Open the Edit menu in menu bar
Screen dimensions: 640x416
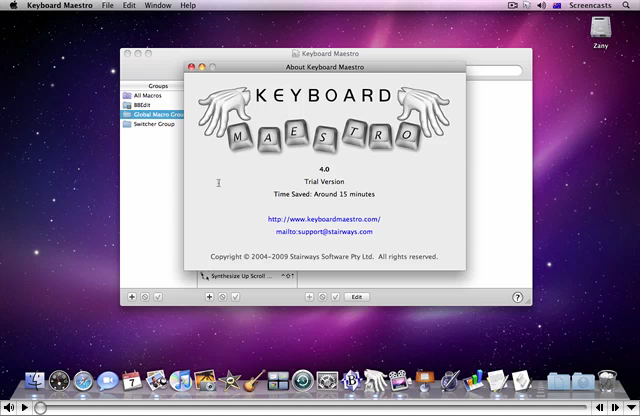pos(129,5)
